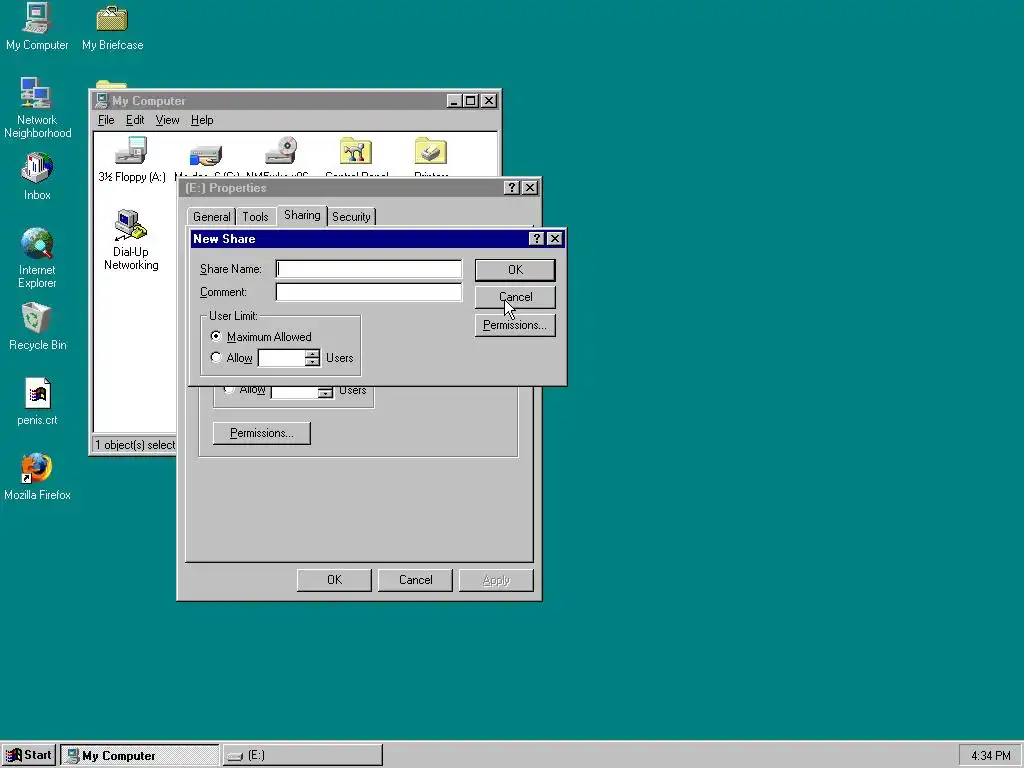Click the help question mark in (E:) Properties
Viewport: 1024px width, 768px height.
[x=511, y=188]
